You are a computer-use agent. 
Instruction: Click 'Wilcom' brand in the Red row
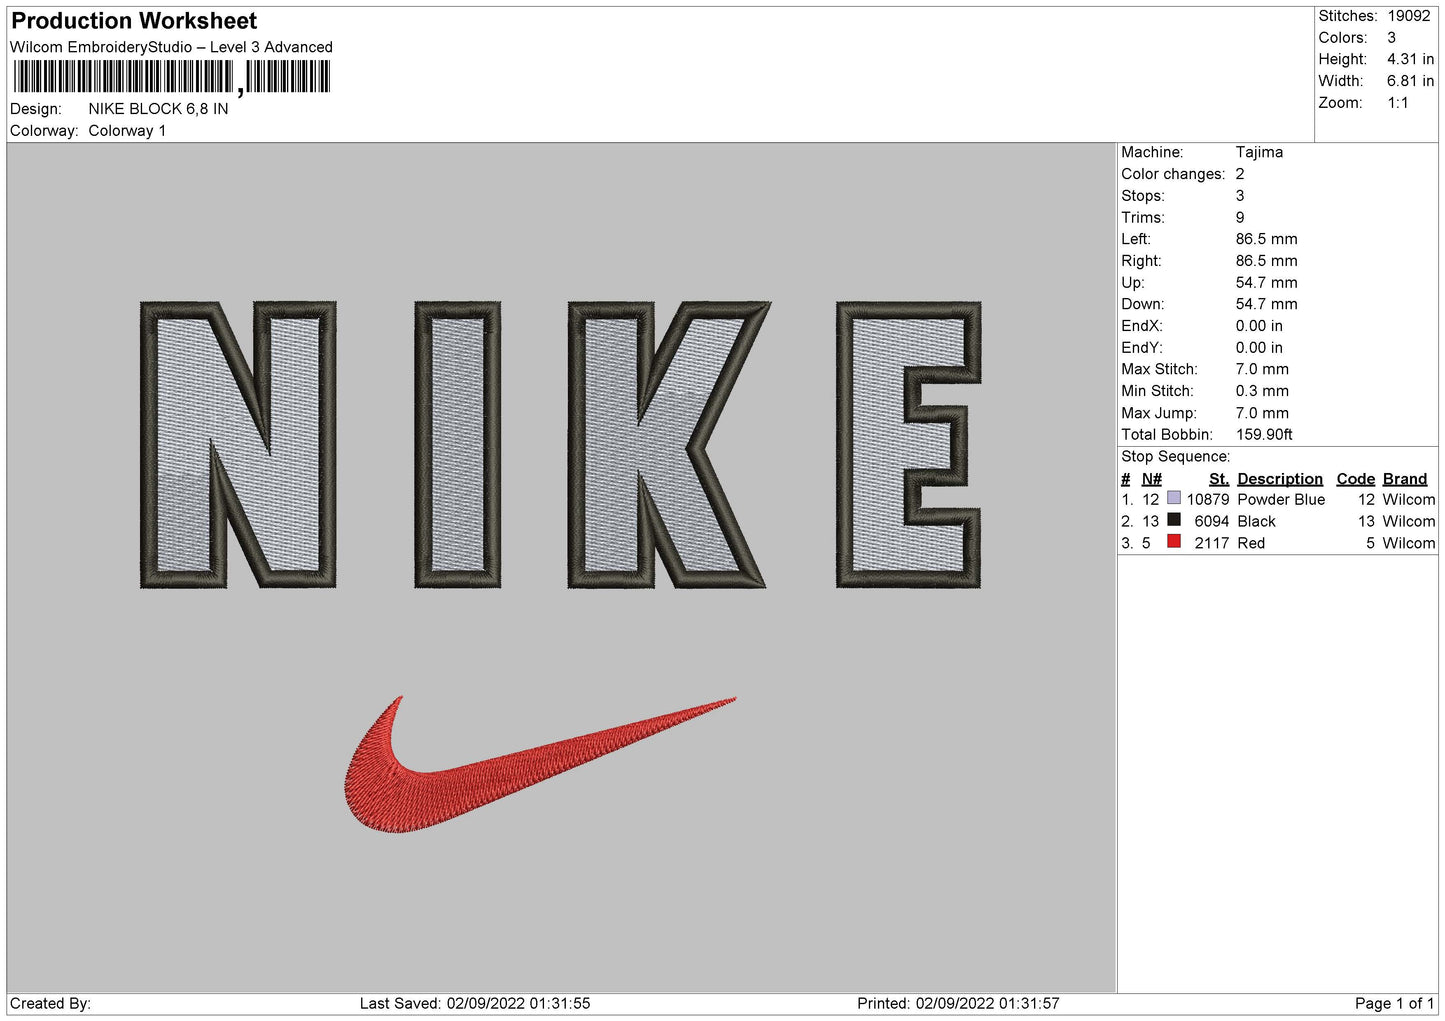pyautogui.click(x=1409, y=543)
